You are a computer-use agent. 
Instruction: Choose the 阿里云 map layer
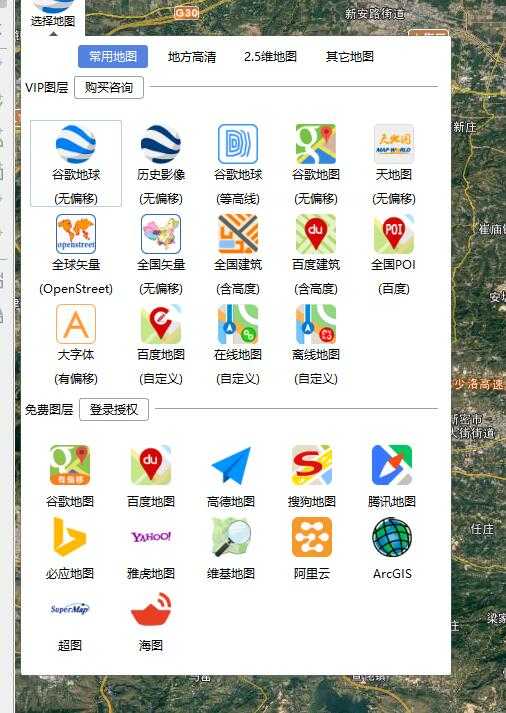point(312,548)
